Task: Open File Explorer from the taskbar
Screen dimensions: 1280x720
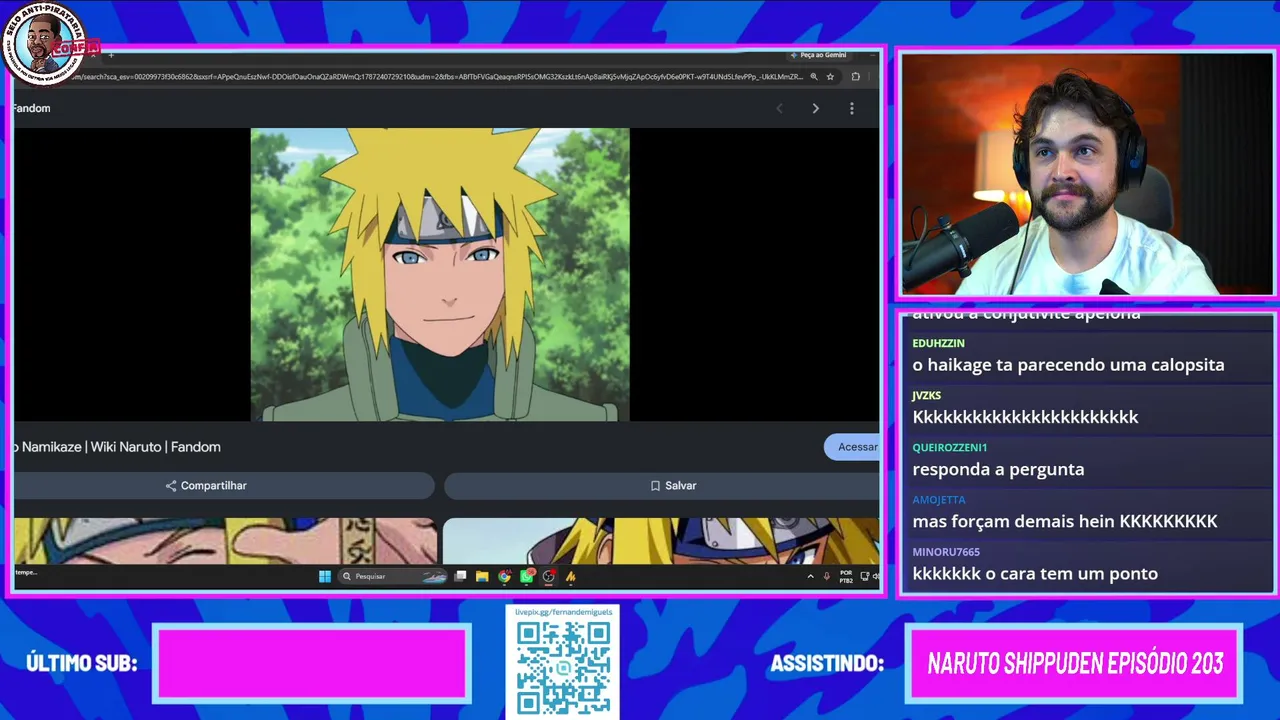Action: [x=482, y=576]
